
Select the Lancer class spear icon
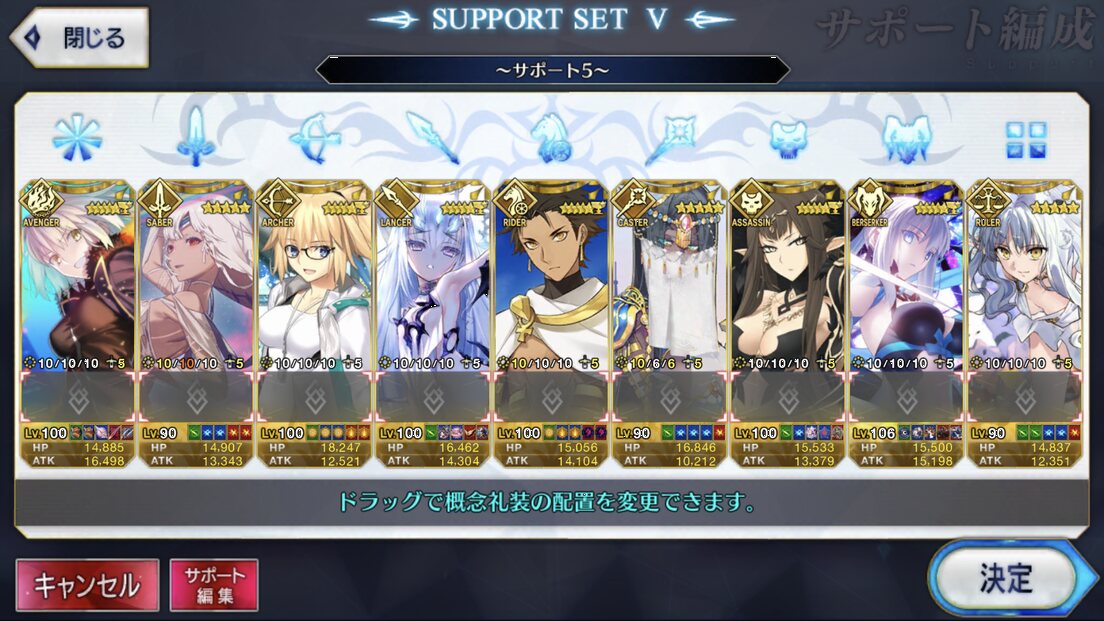tap(433, 137)
